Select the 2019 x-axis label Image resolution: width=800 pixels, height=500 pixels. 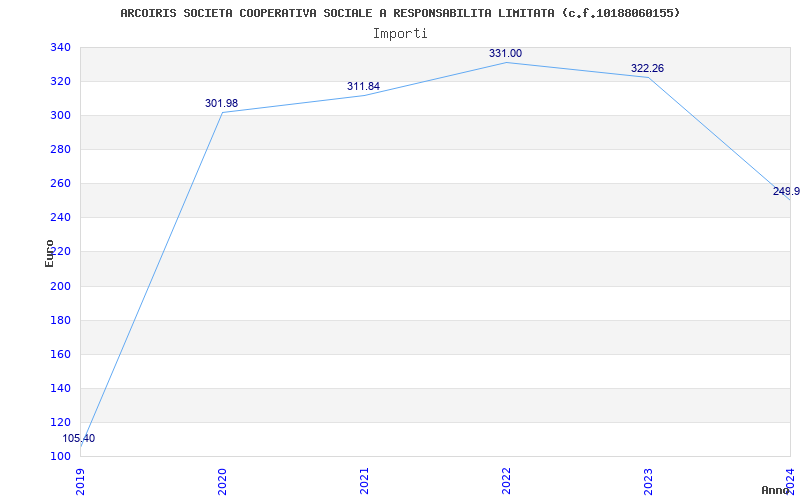click(x=80, y=481)
